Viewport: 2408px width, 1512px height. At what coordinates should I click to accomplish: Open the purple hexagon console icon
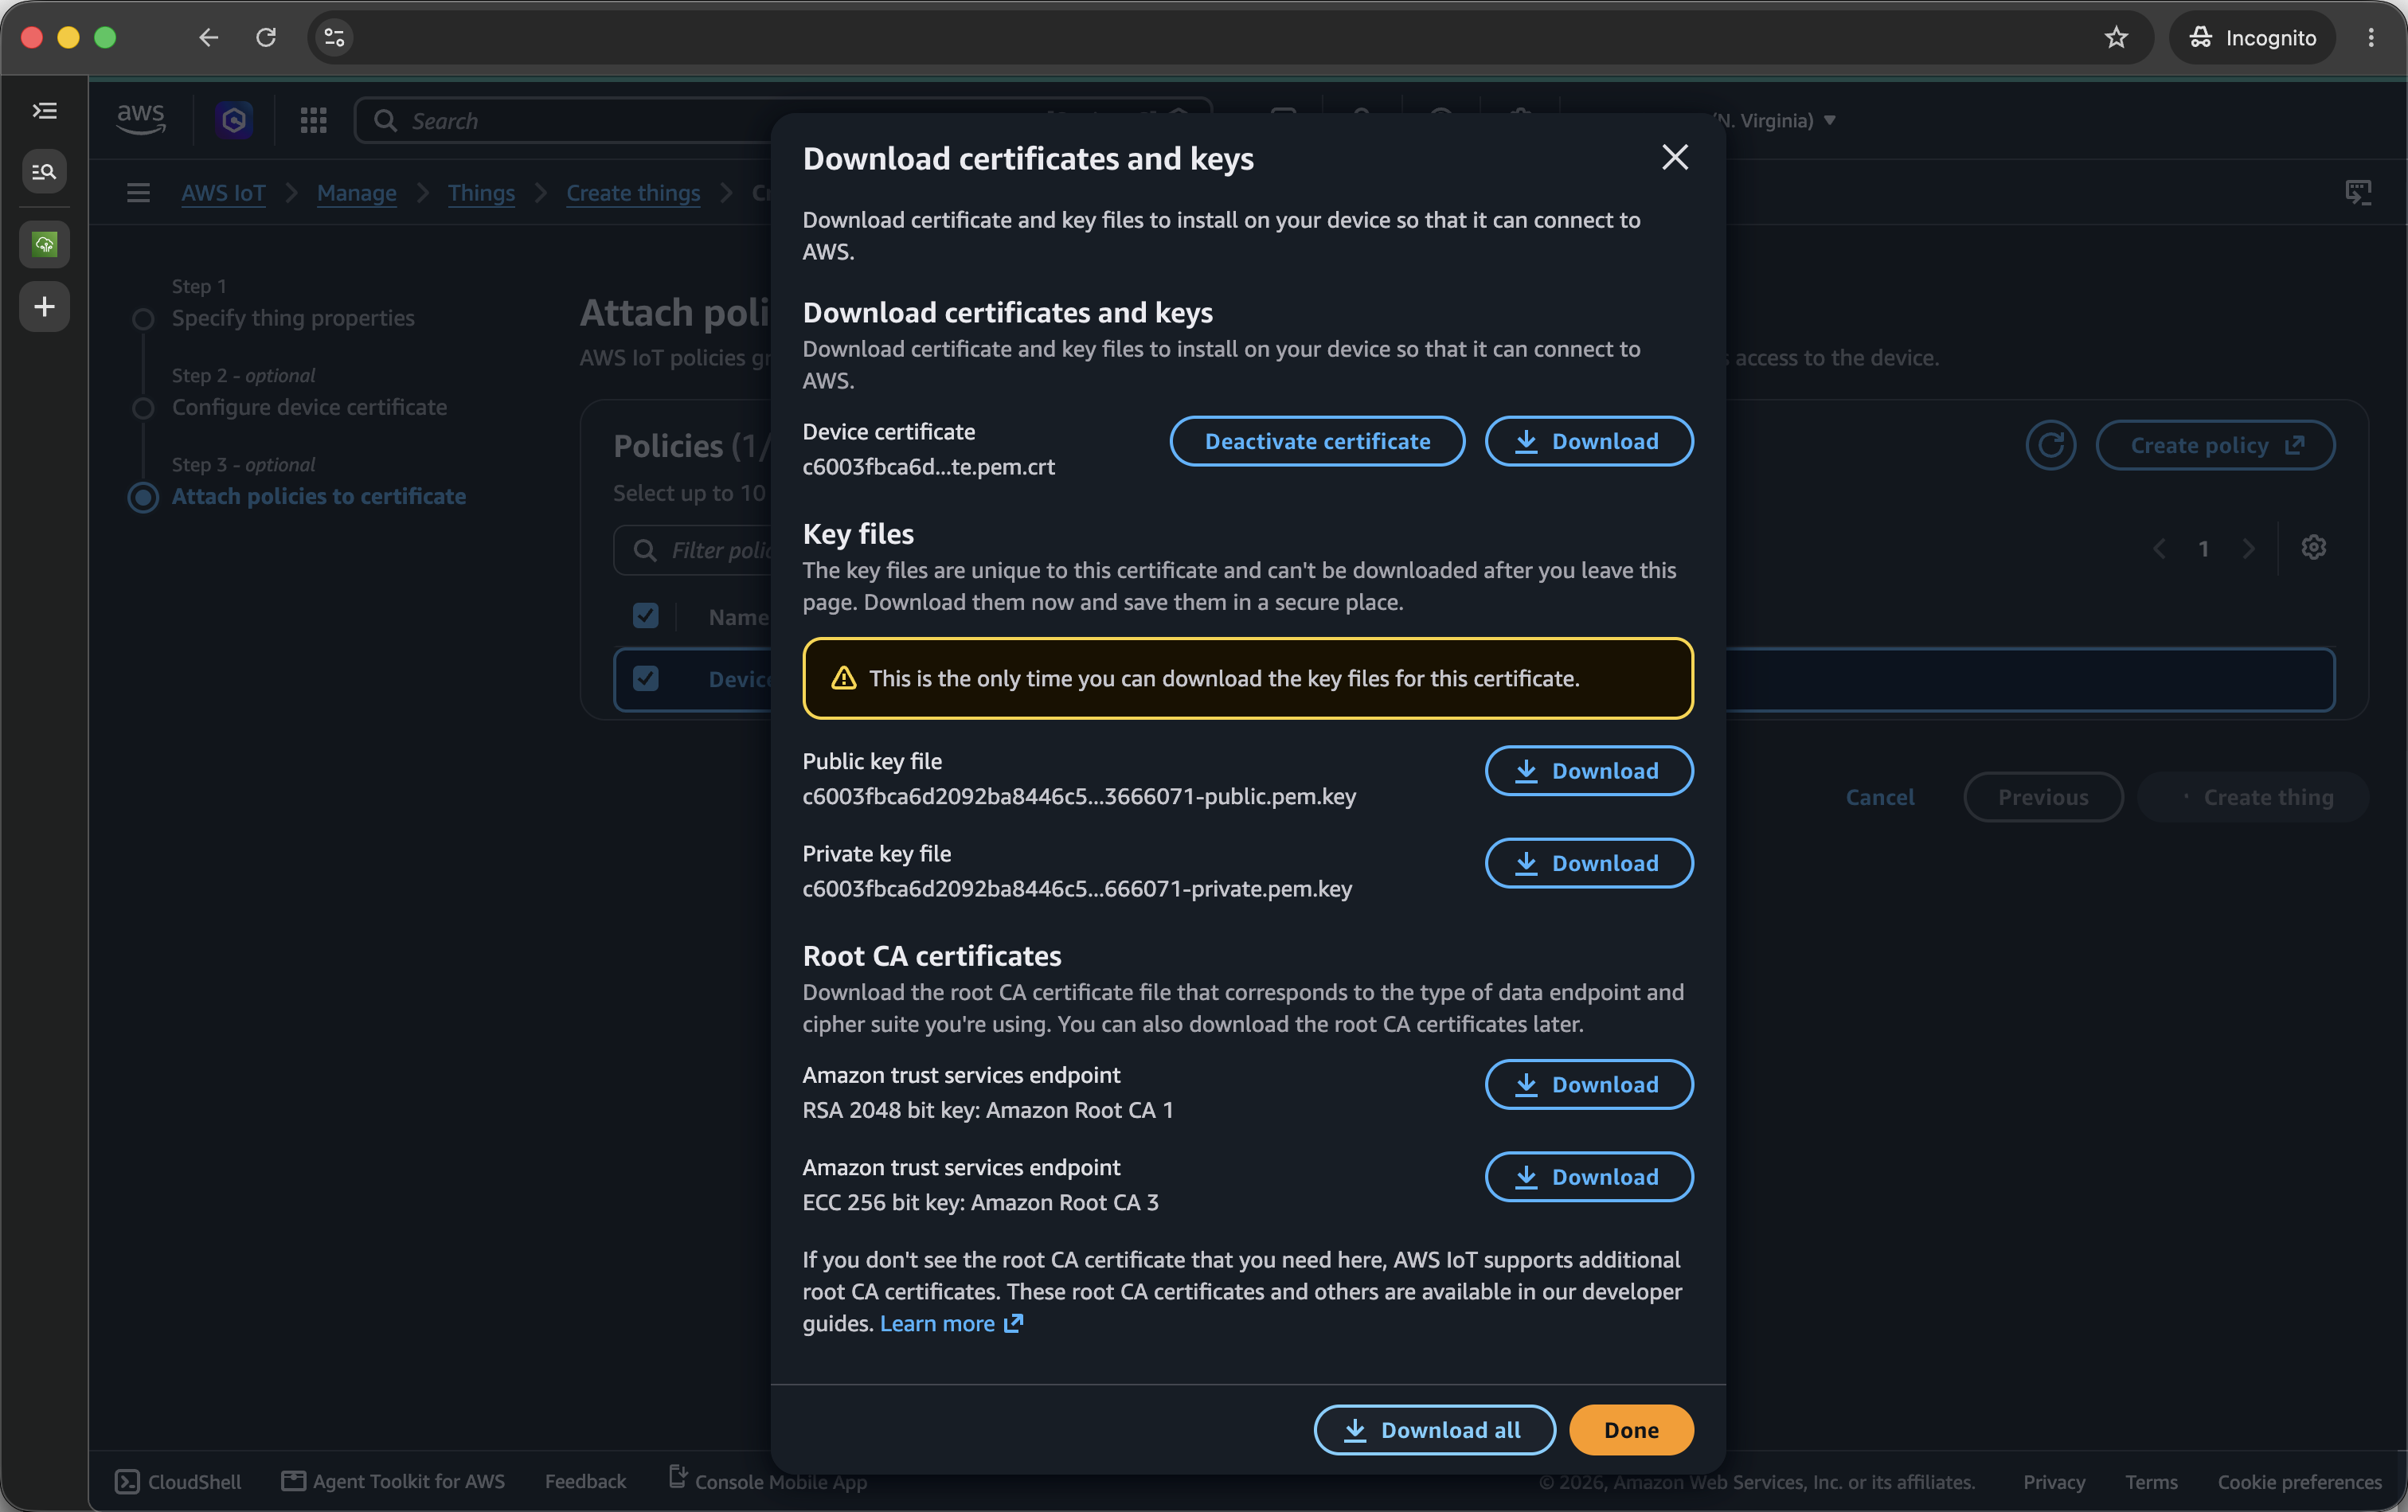point(234,120)
